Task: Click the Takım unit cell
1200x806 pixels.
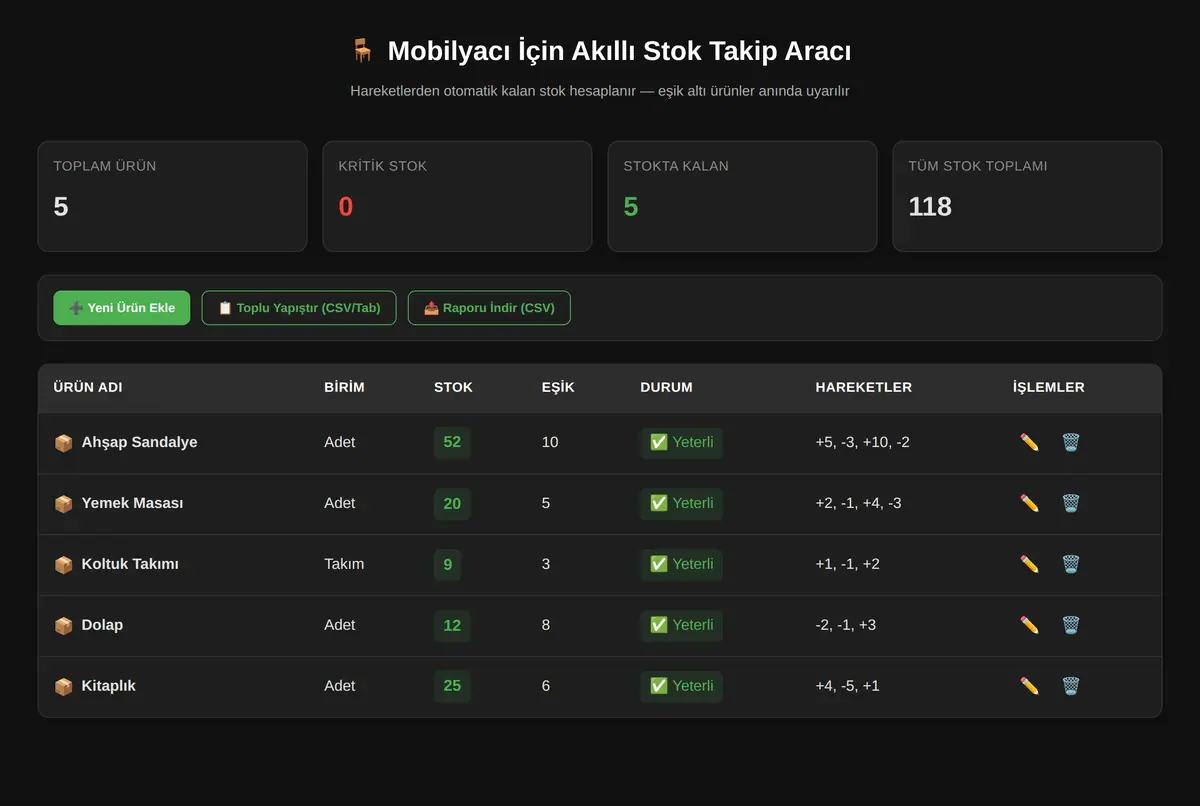Action: tap(344, 564)
